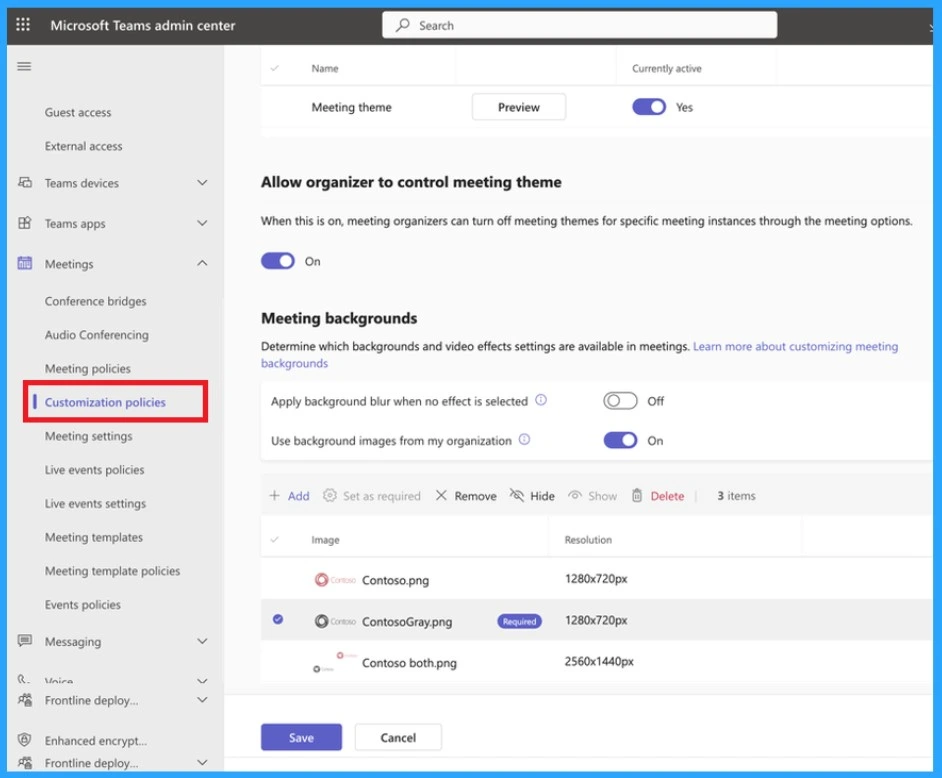Viewport: 942px width, 778px height.
Task: Open Learn more about customizing meeting backgrounds link
Action: (795, 346)
